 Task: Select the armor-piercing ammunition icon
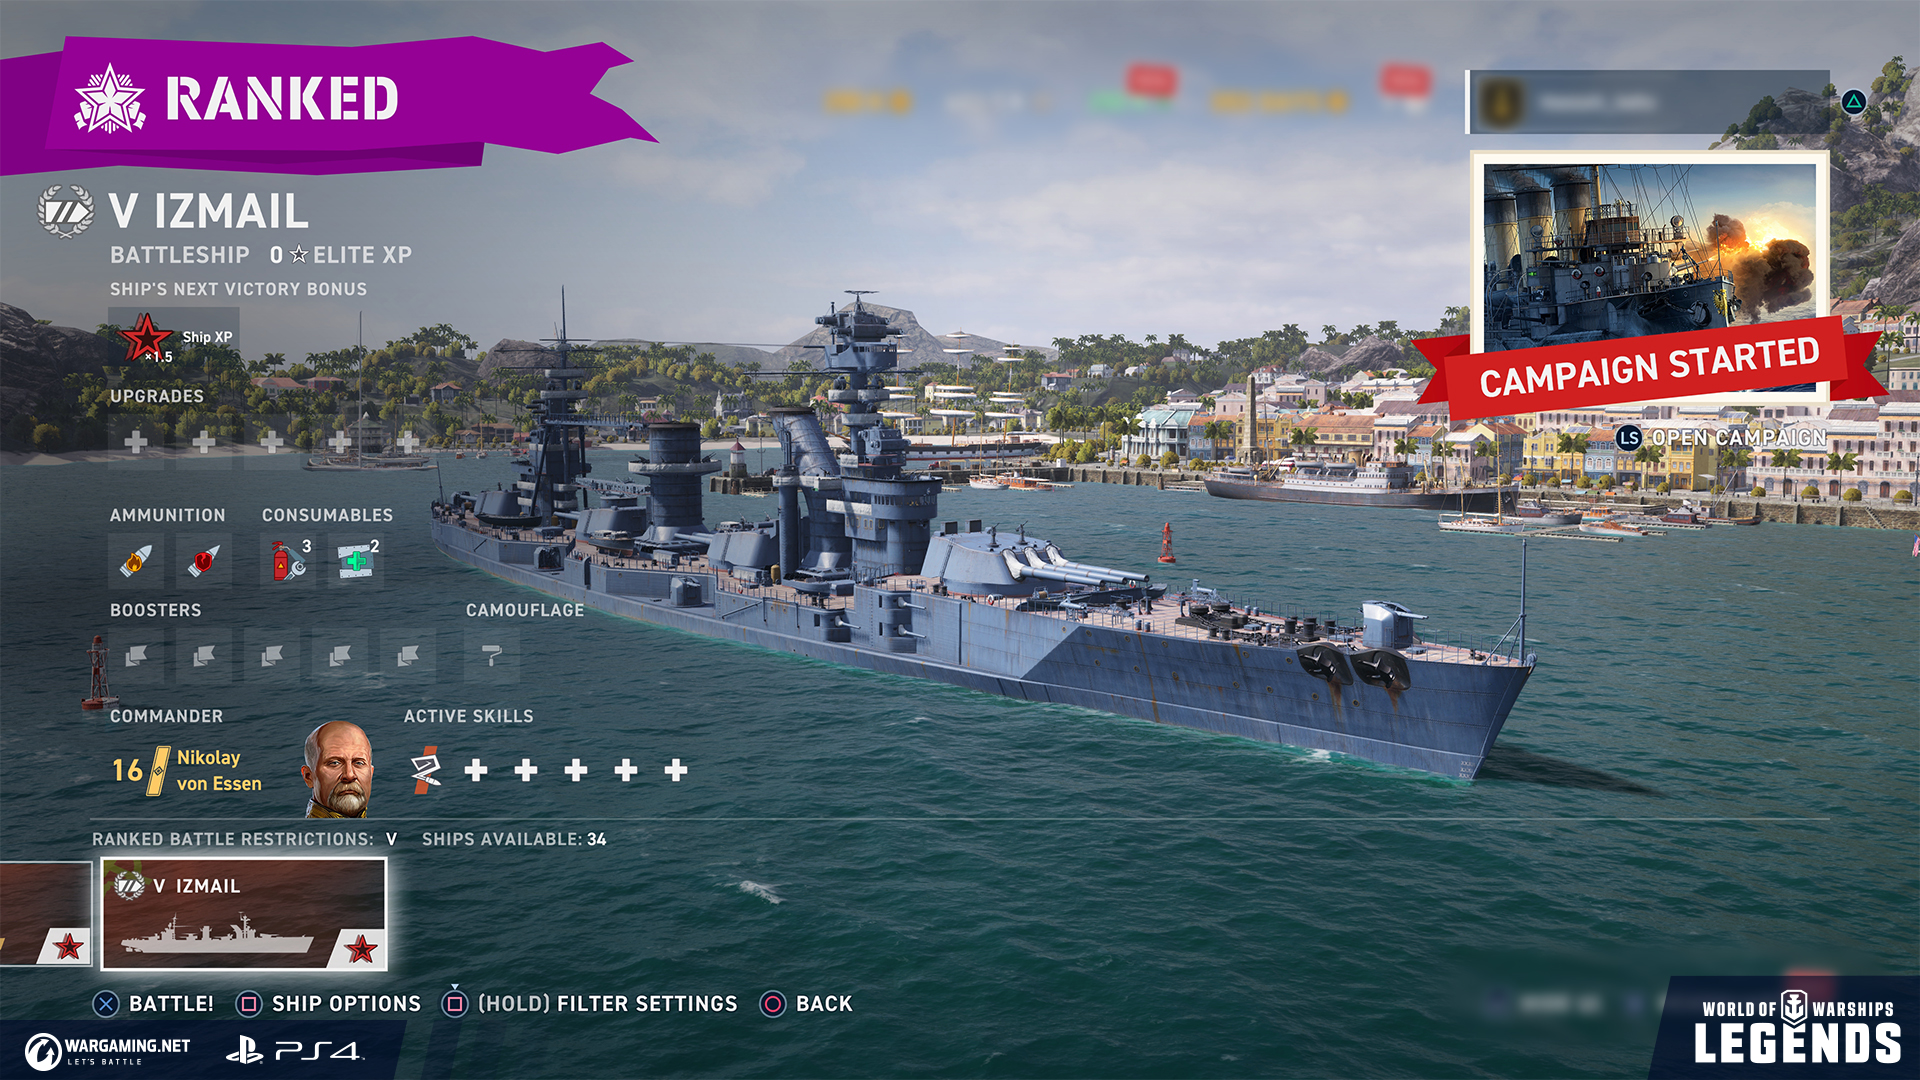pyautogui.click(x=203, y=561)
